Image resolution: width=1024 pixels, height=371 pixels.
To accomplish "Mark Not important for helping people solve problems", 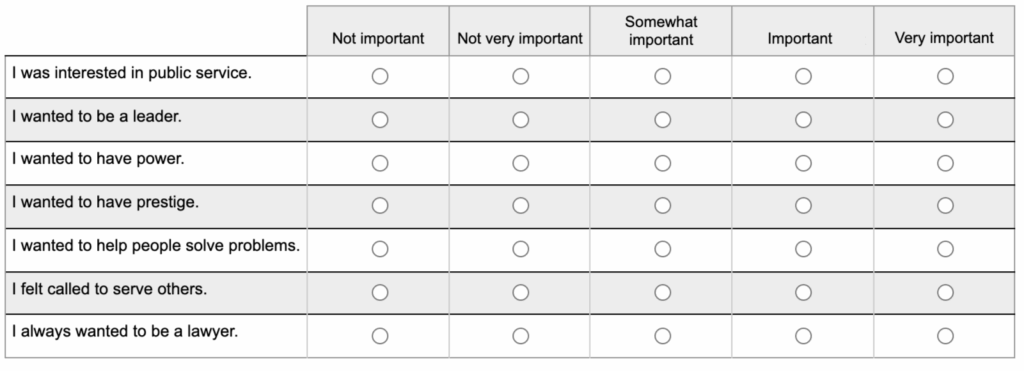I will pyautogui.click(x=379, y=249).
